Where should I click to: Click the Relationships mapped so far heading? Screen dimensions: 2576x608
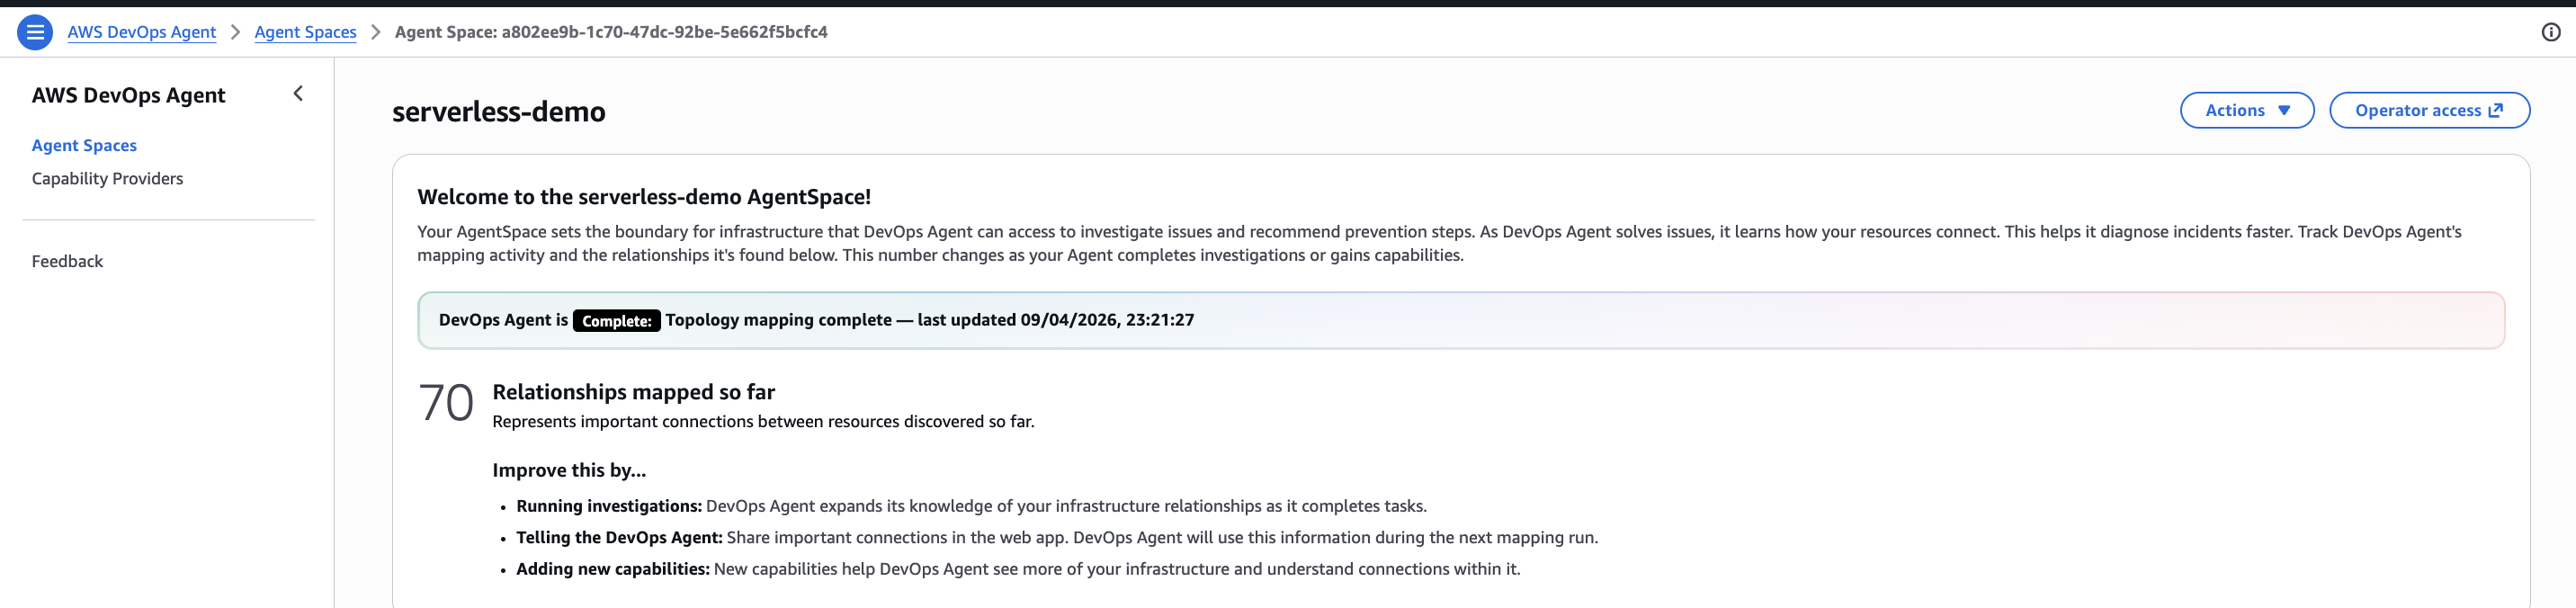633,392
